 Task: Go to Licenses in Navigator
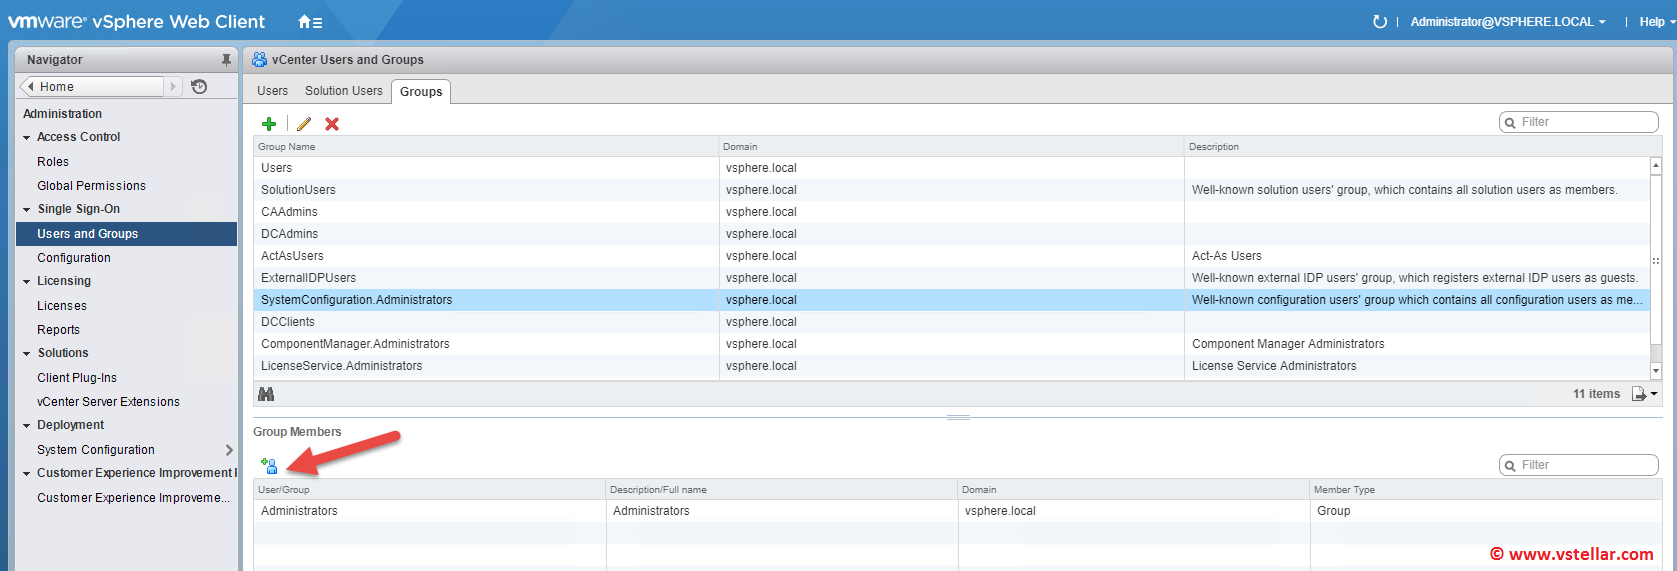(x=62, y=306)
